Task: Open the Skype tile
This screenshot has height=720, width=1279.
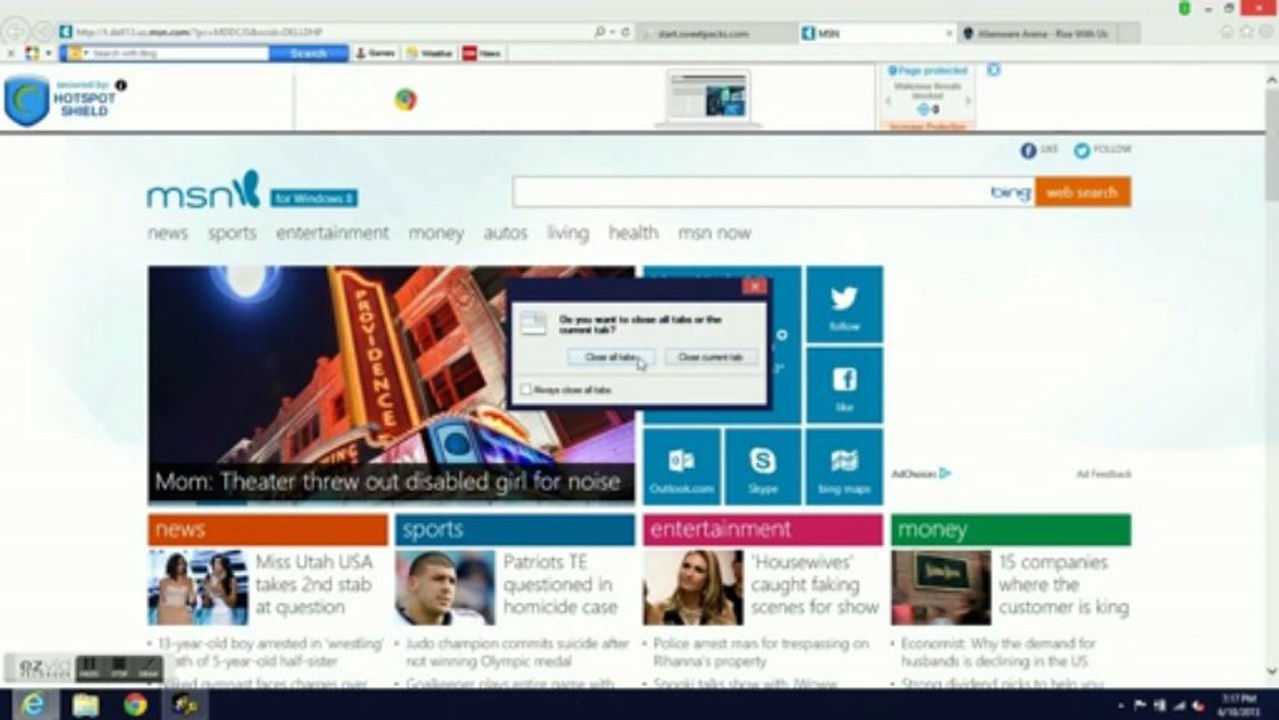Action: coord(763,466)
